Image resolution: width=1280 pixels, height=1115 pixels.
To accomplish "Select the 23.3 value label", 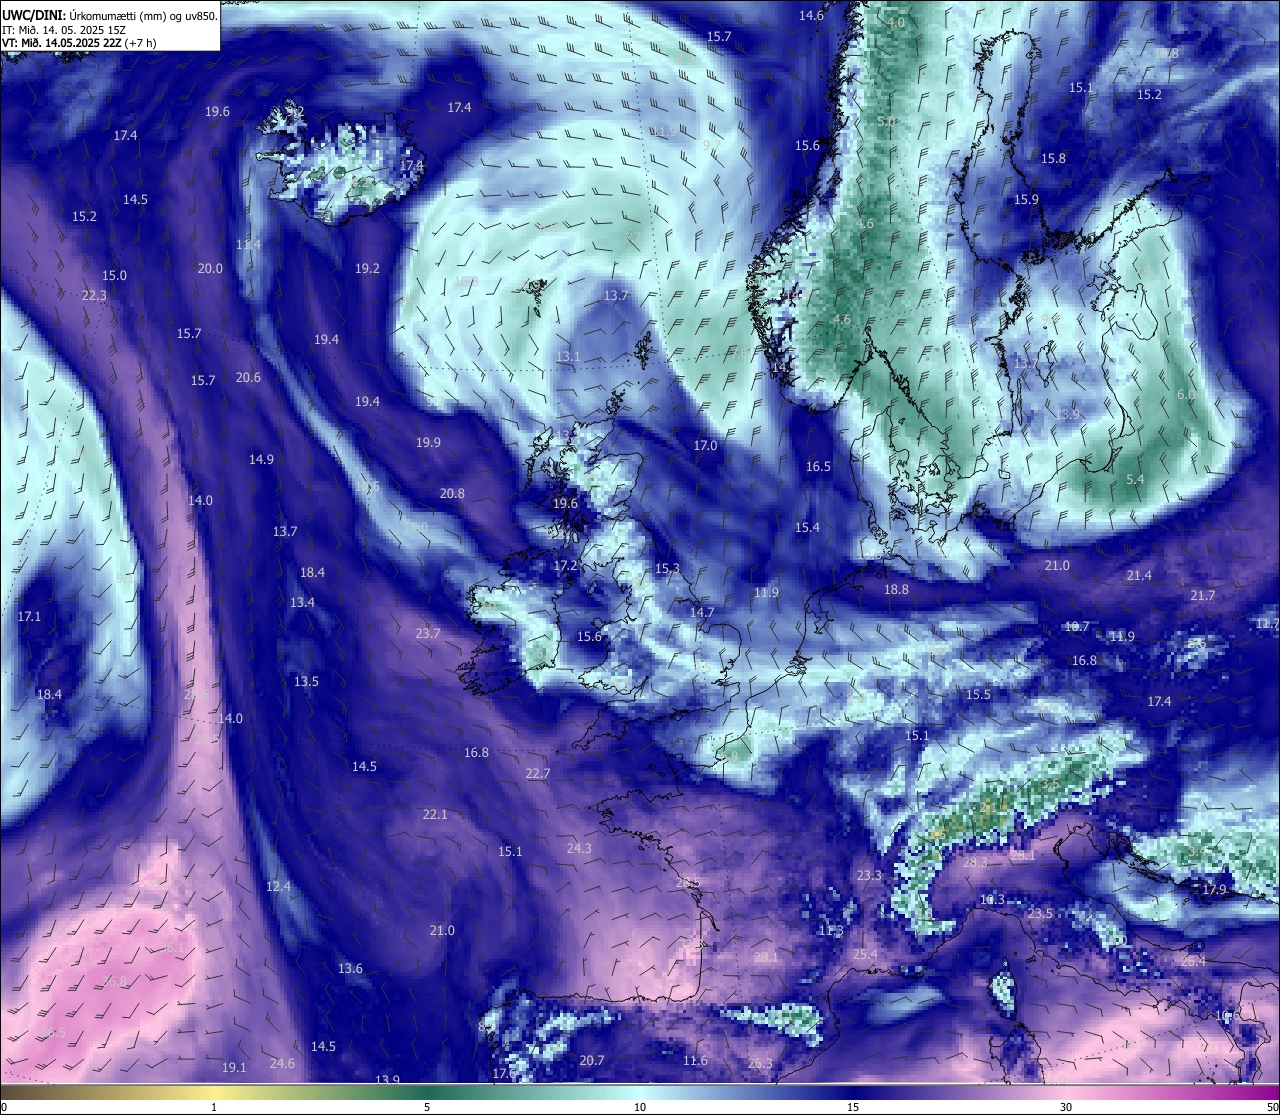I will coord(869,875).
